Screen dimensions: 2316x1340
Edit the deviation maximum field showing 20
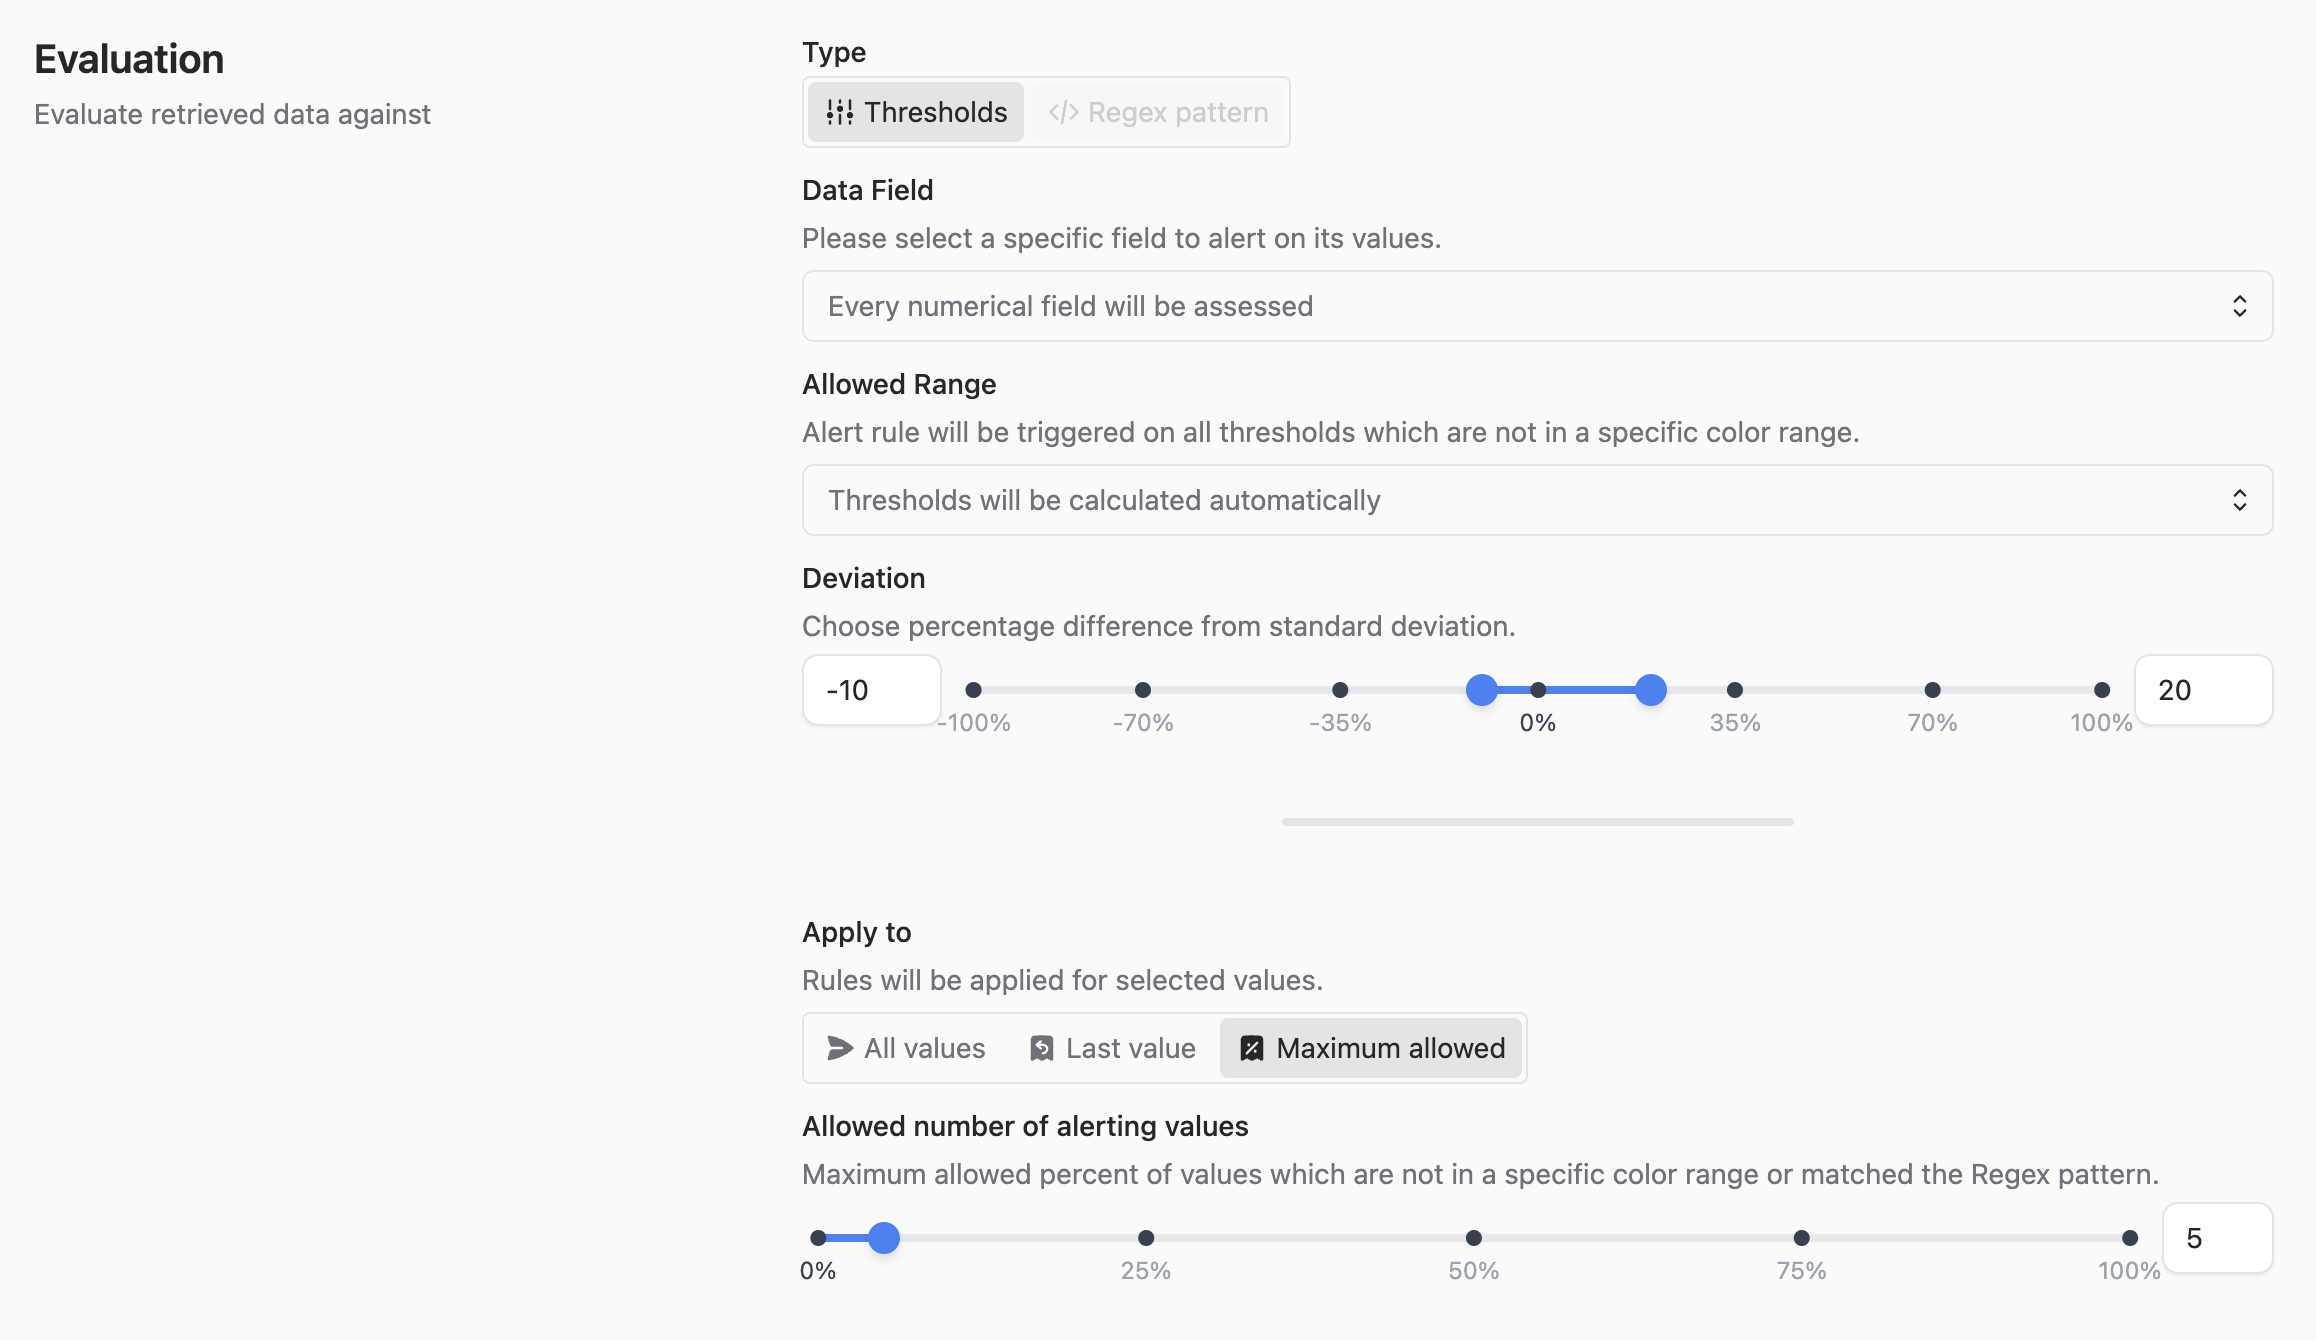(x=2204, y=690)
